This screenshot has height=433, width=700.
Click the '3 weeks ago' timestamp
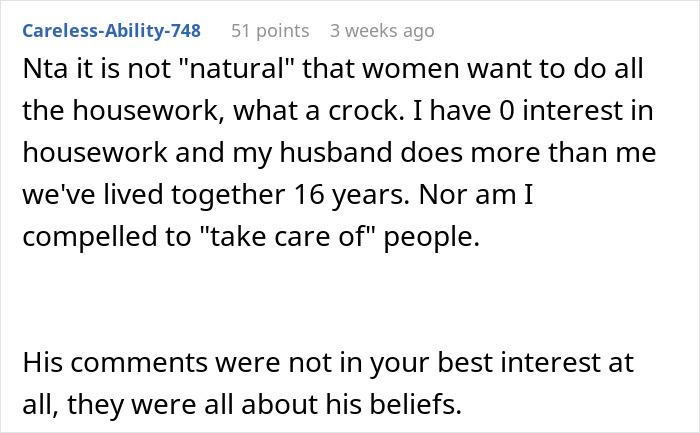(382, 31)
